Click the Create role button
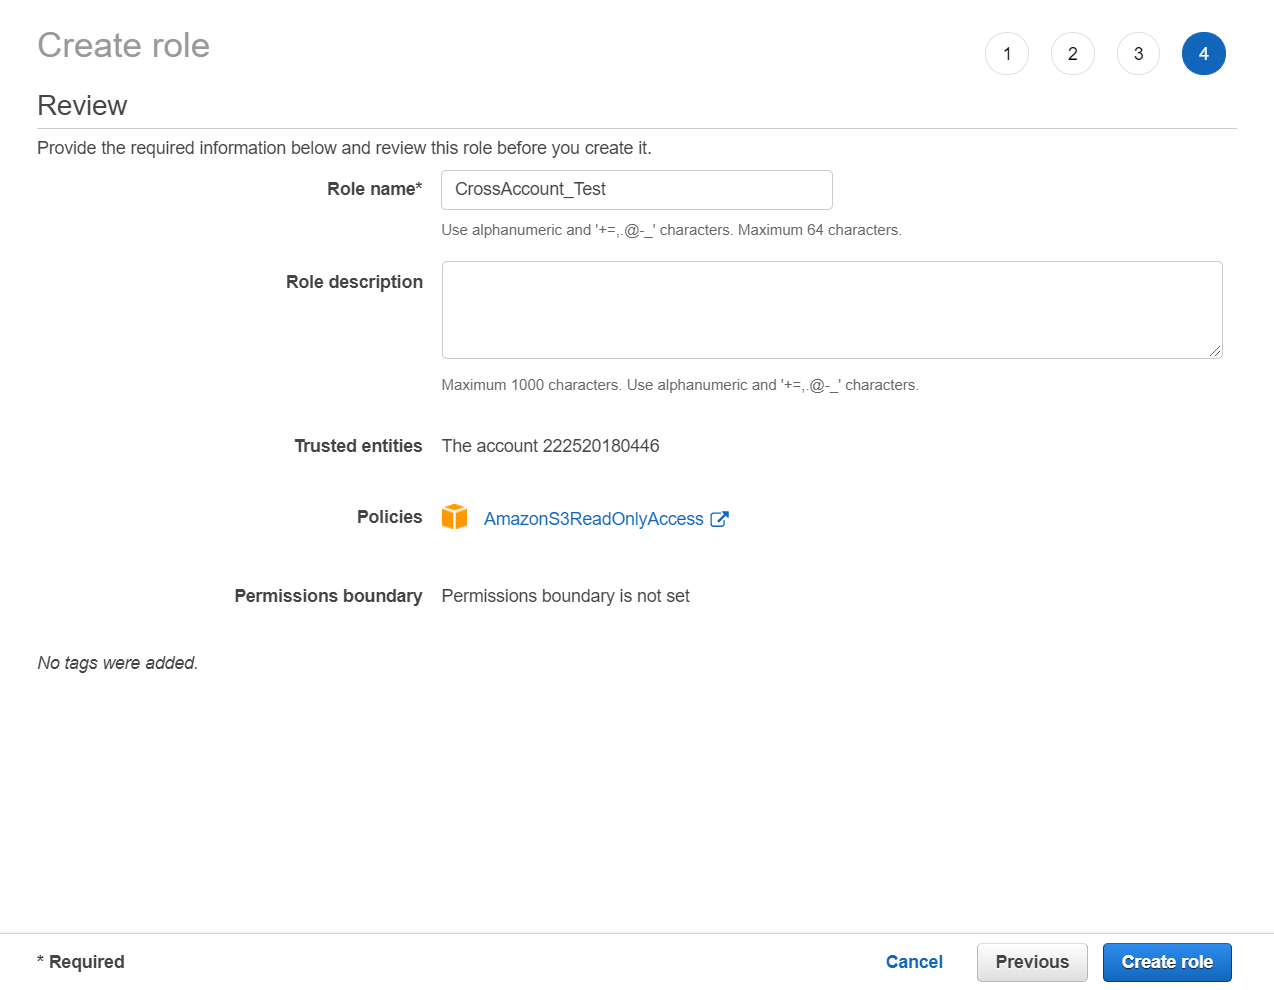The image size is (1274, 990). [1166, 962]
